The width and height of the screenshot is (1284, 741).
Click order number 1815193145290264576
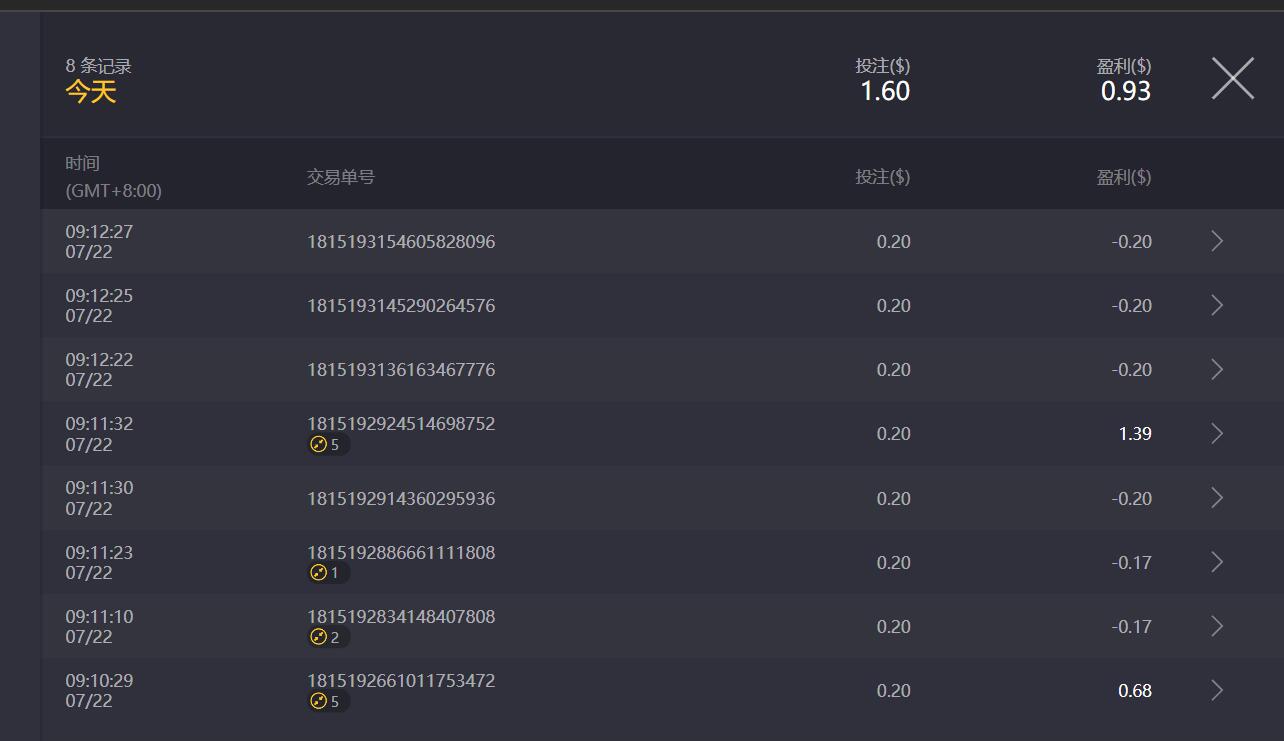click(400, 305)
